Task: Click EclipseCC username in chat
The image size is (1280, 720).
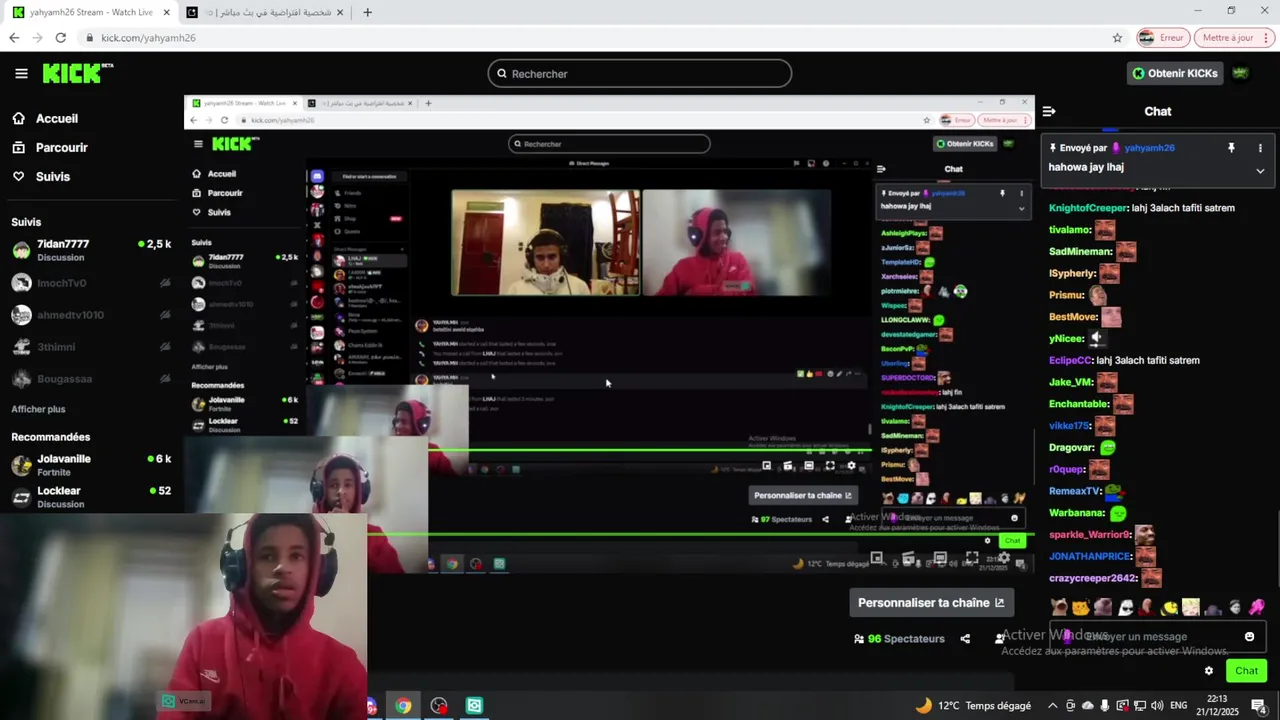Action: [x=1071, y=360]
